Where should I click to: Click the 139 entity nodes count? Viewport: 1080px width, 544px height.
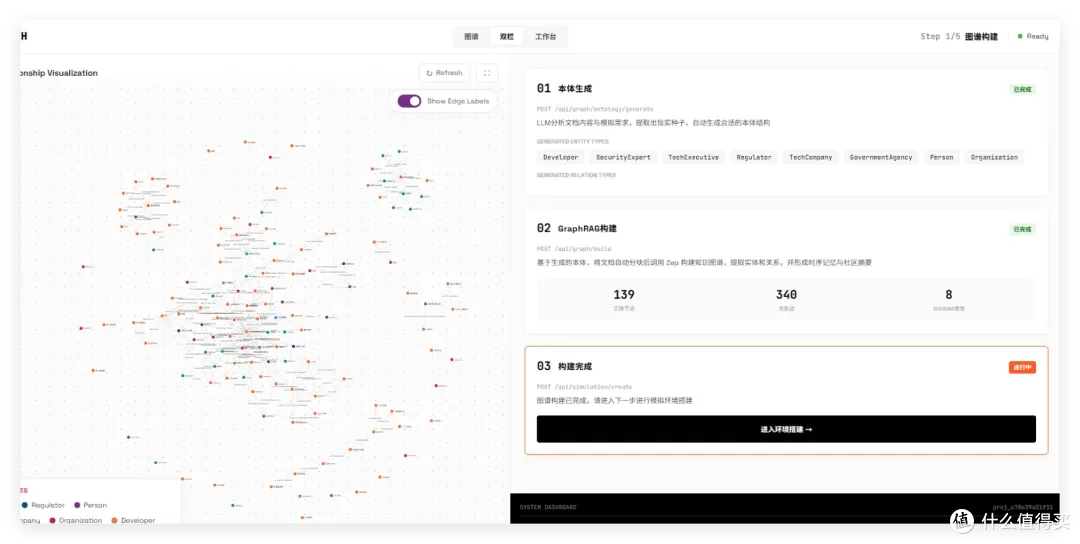[624, 295]
